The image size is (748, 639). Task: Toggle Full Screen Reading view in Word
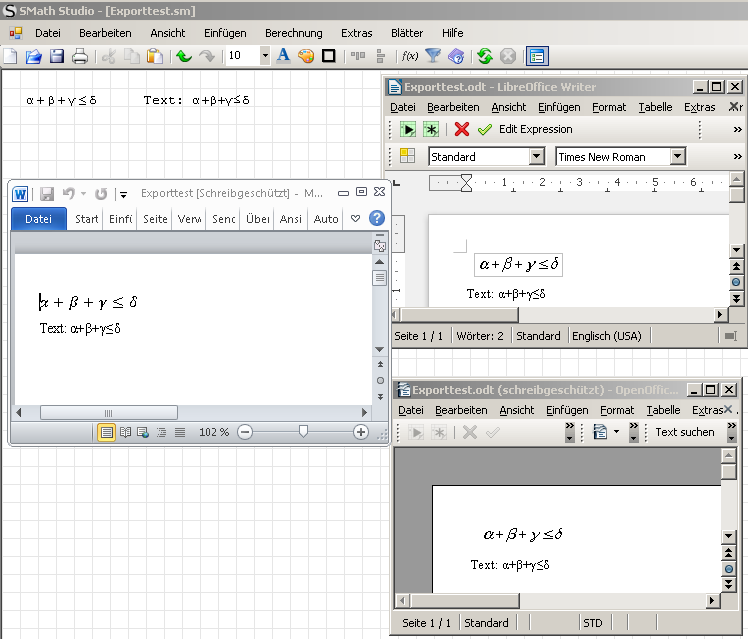[125, 432]
